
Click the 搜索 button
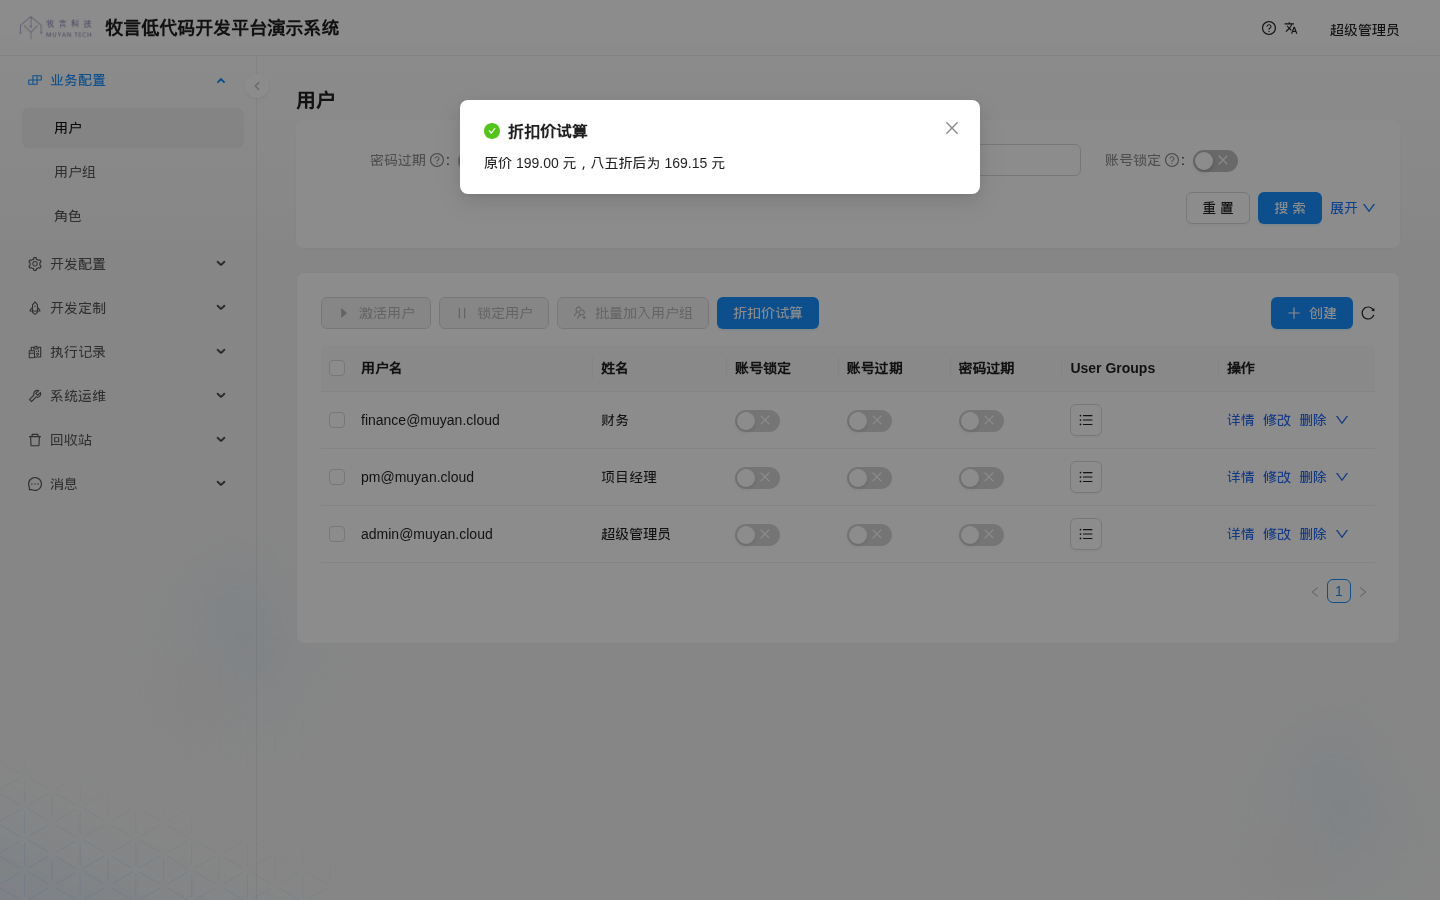[x=1290, y=208]
